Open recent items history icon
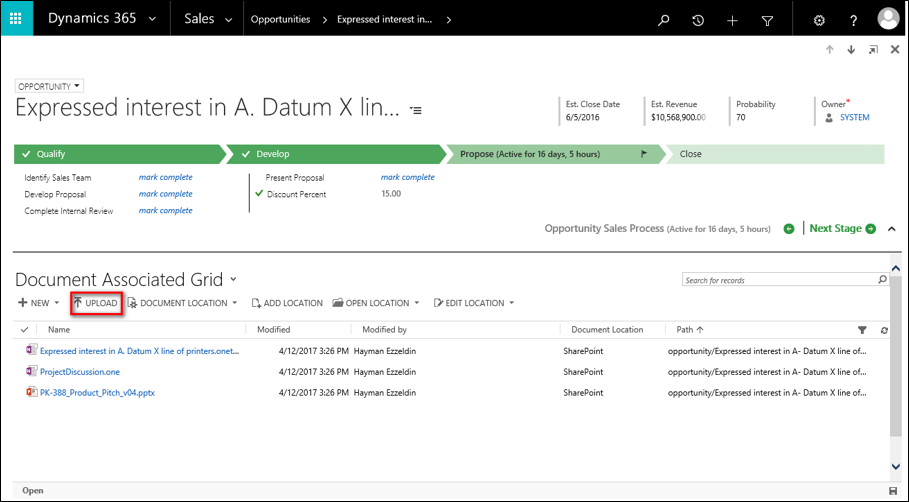 (x=698, y=20)
